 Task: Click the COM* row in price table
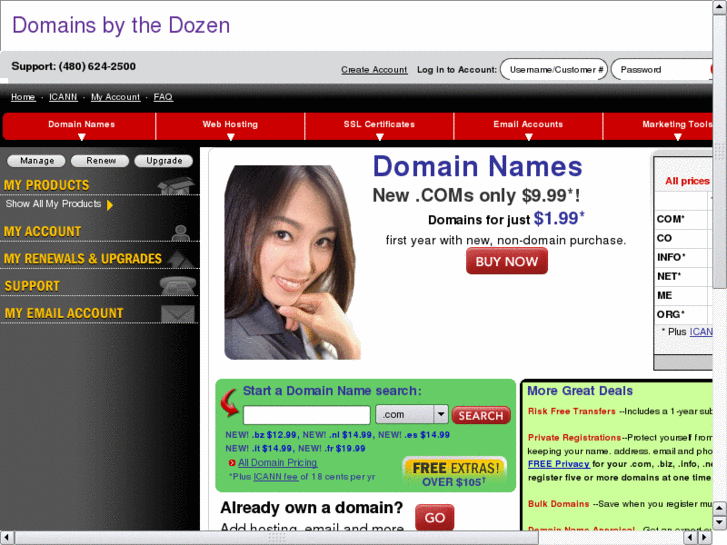[x=684, y=219]
